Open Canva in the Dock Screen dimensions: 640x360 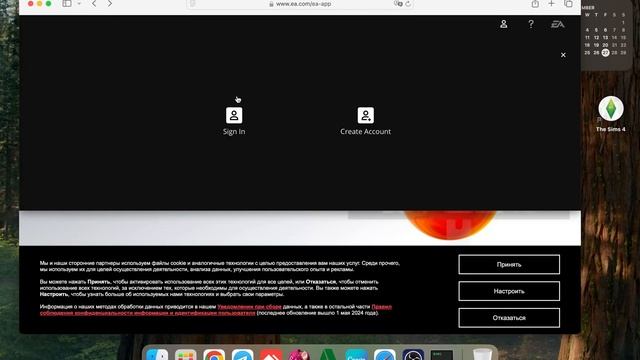click(356, 354)
